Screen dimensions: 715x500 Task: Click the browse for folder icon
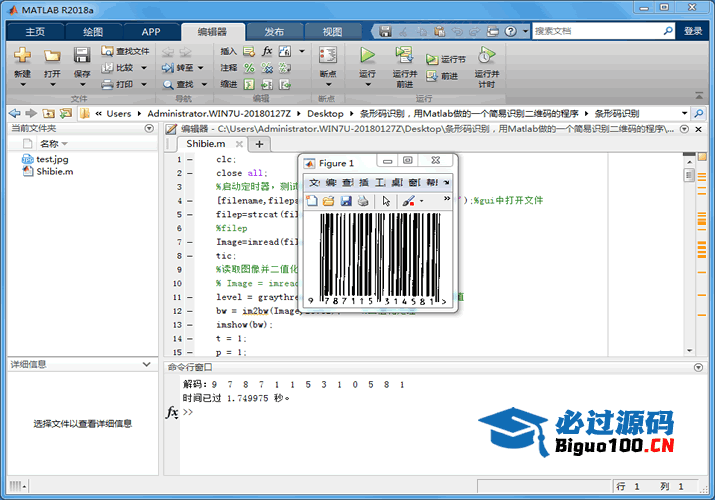(x=66, y=113)
